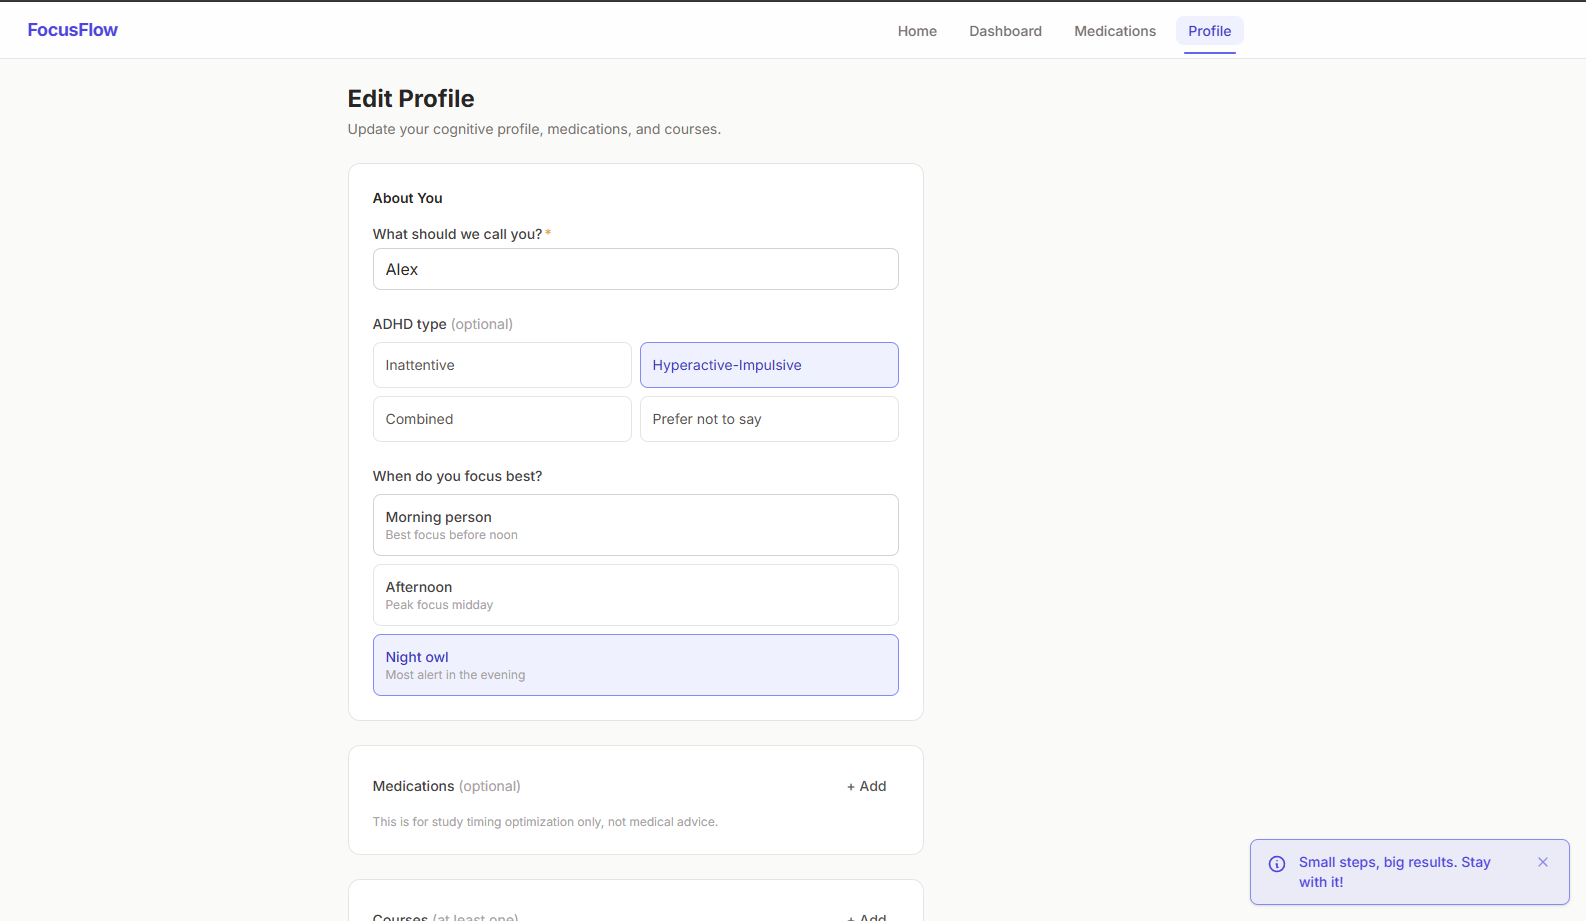Open Medications in the top navigation
The image size is (1586, 921).
(1115, 31)
